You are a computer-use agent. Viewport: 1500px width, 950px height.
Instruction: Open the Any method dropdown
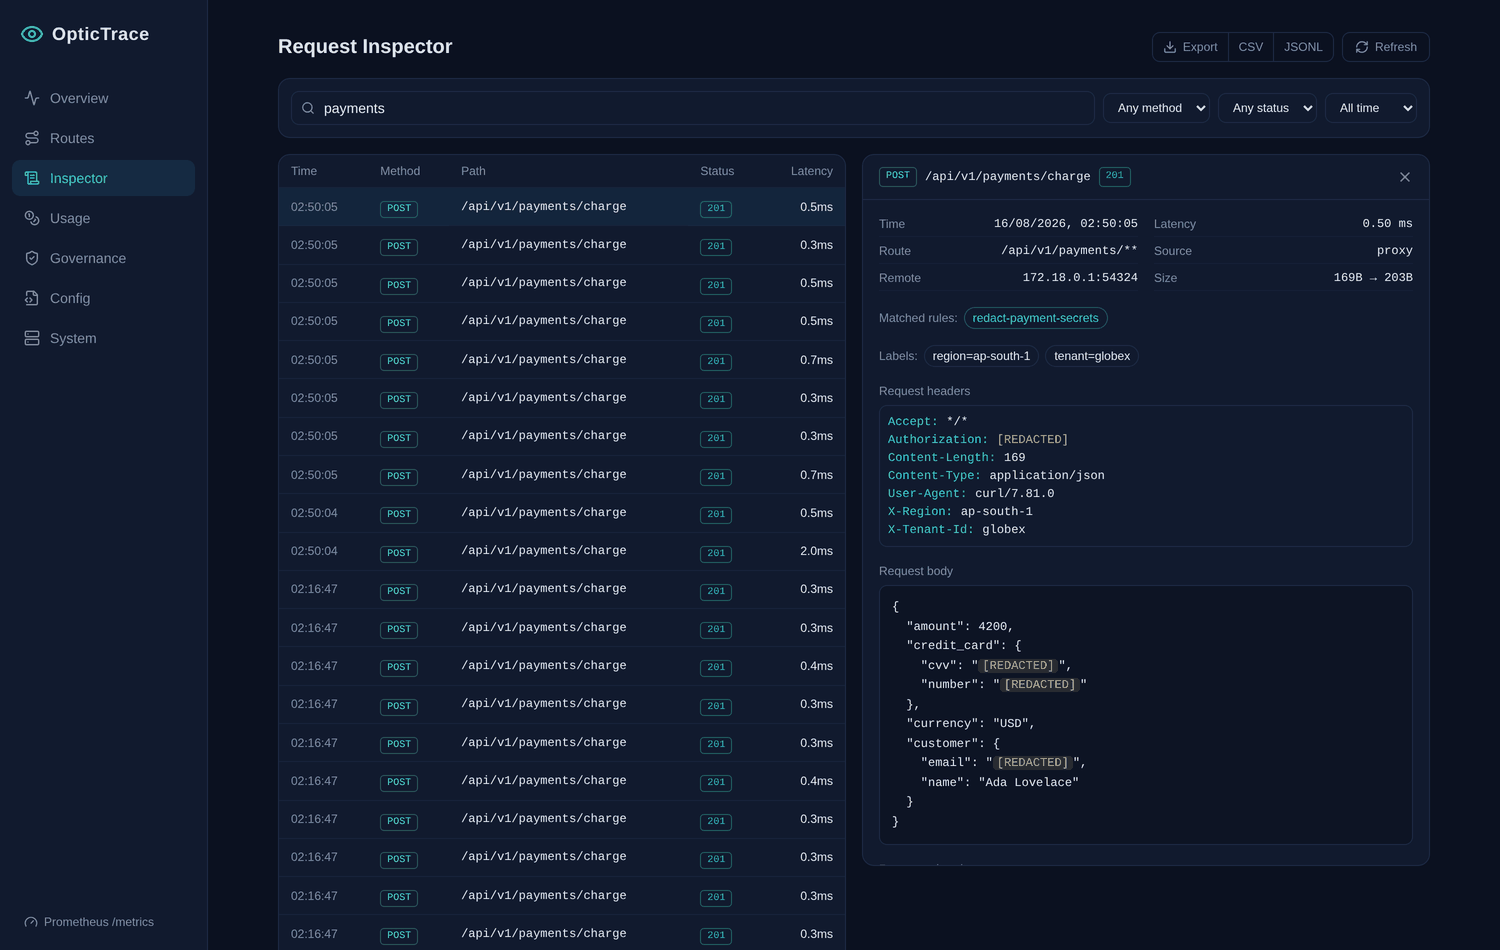click(1156, 108)
